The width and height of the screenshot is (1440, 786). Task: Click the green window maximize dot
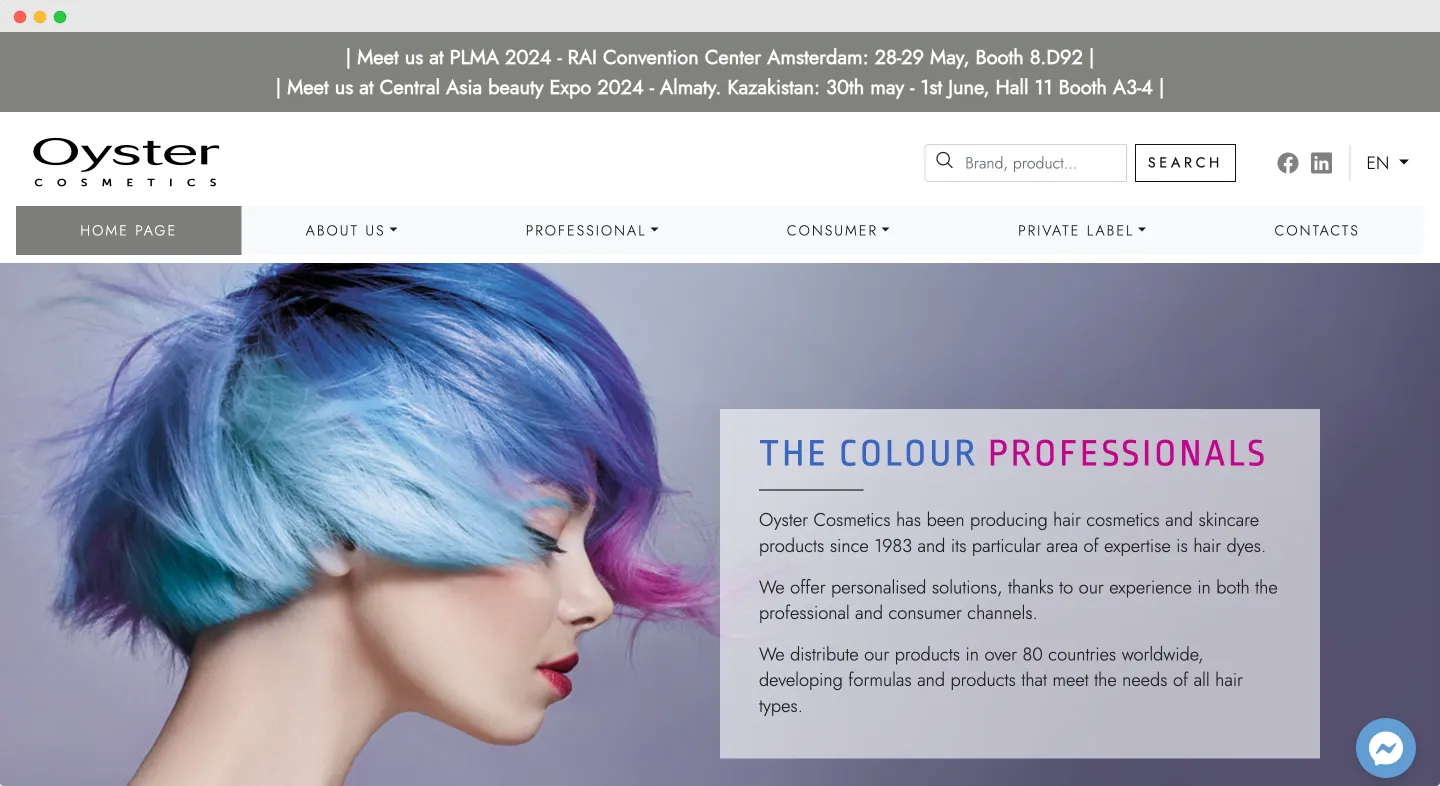click(x=60, y=17)
